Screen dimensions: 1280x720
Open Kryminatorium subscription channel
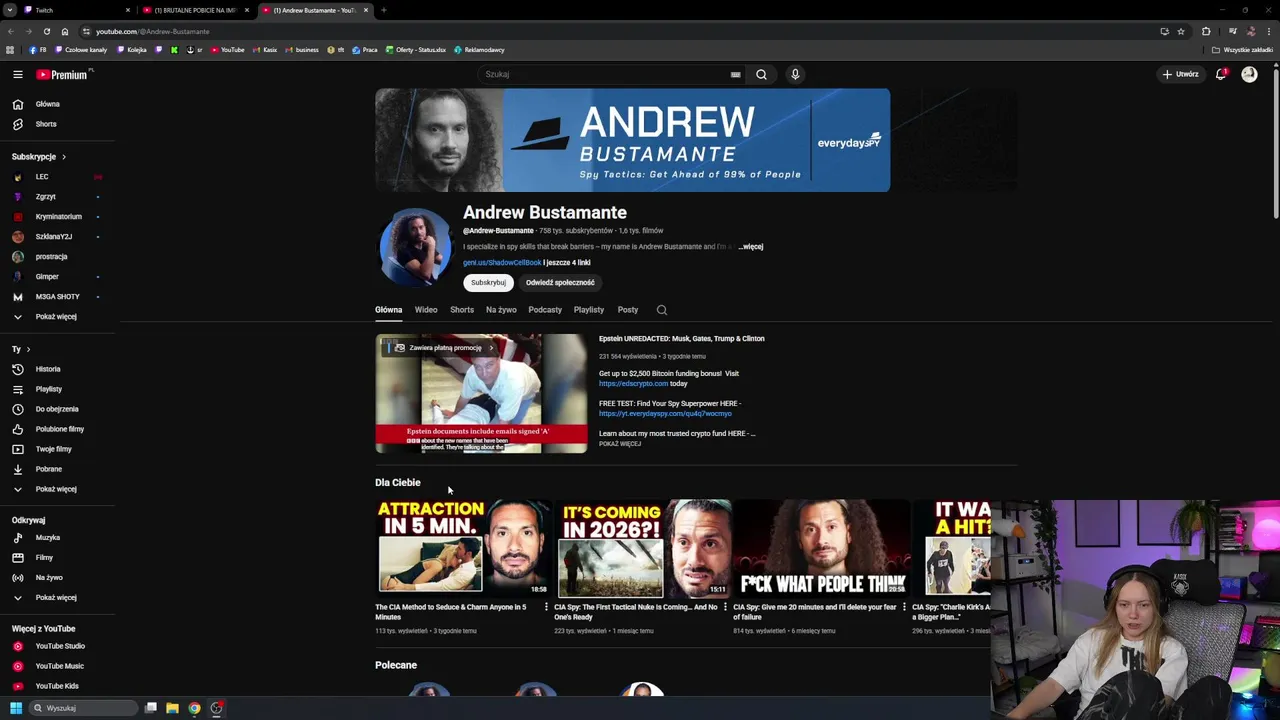[x=58, y=217]
